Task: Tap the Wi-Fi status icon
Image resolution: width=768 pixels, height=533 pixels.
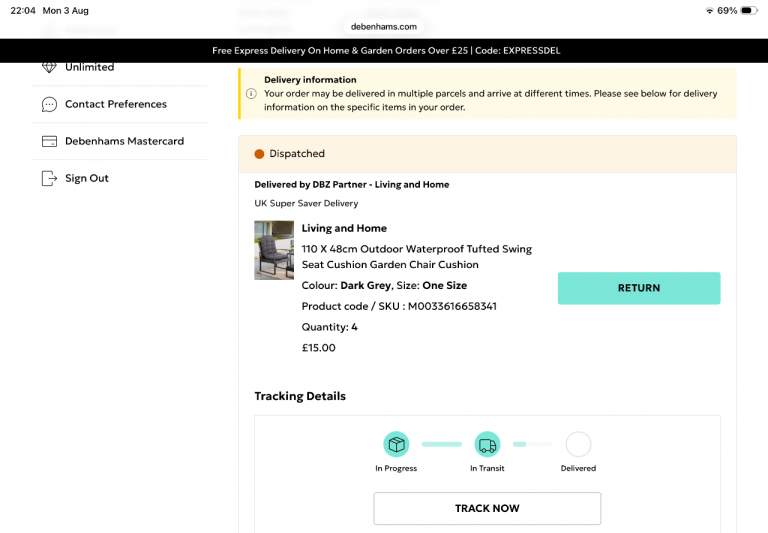Action: coord(709,11)
